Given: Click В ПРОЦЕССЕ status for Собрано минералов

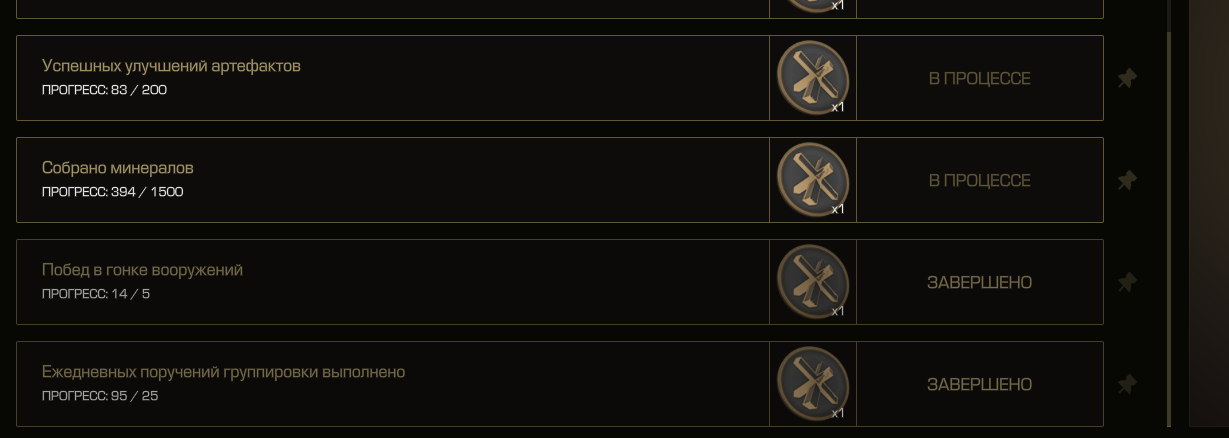Looking at the screenshot, I should point(979,180).
